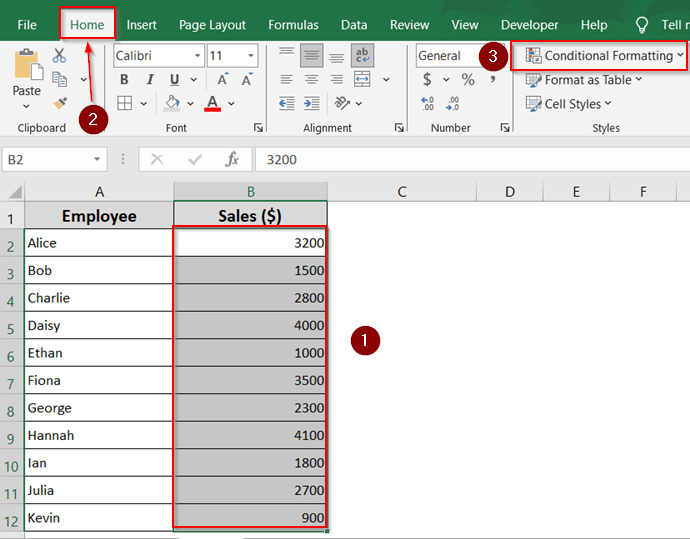Switch to the Formulas tab
The image size is (690, 539).
293,25
